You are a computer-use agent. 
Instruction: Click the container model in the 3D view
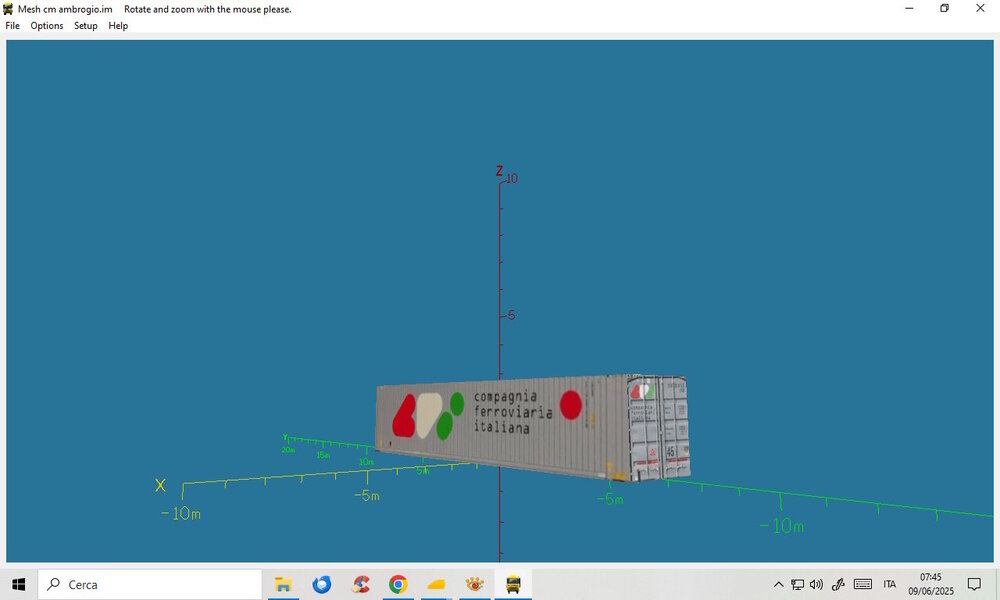pyautogui.click(x=533, y=427)
